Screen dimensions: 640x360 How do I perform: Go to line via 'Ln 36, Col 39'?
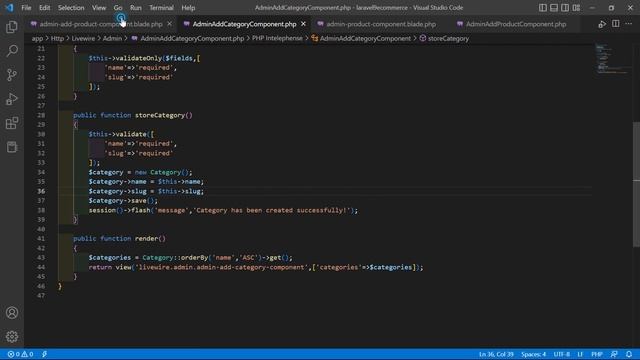[496, 354]
